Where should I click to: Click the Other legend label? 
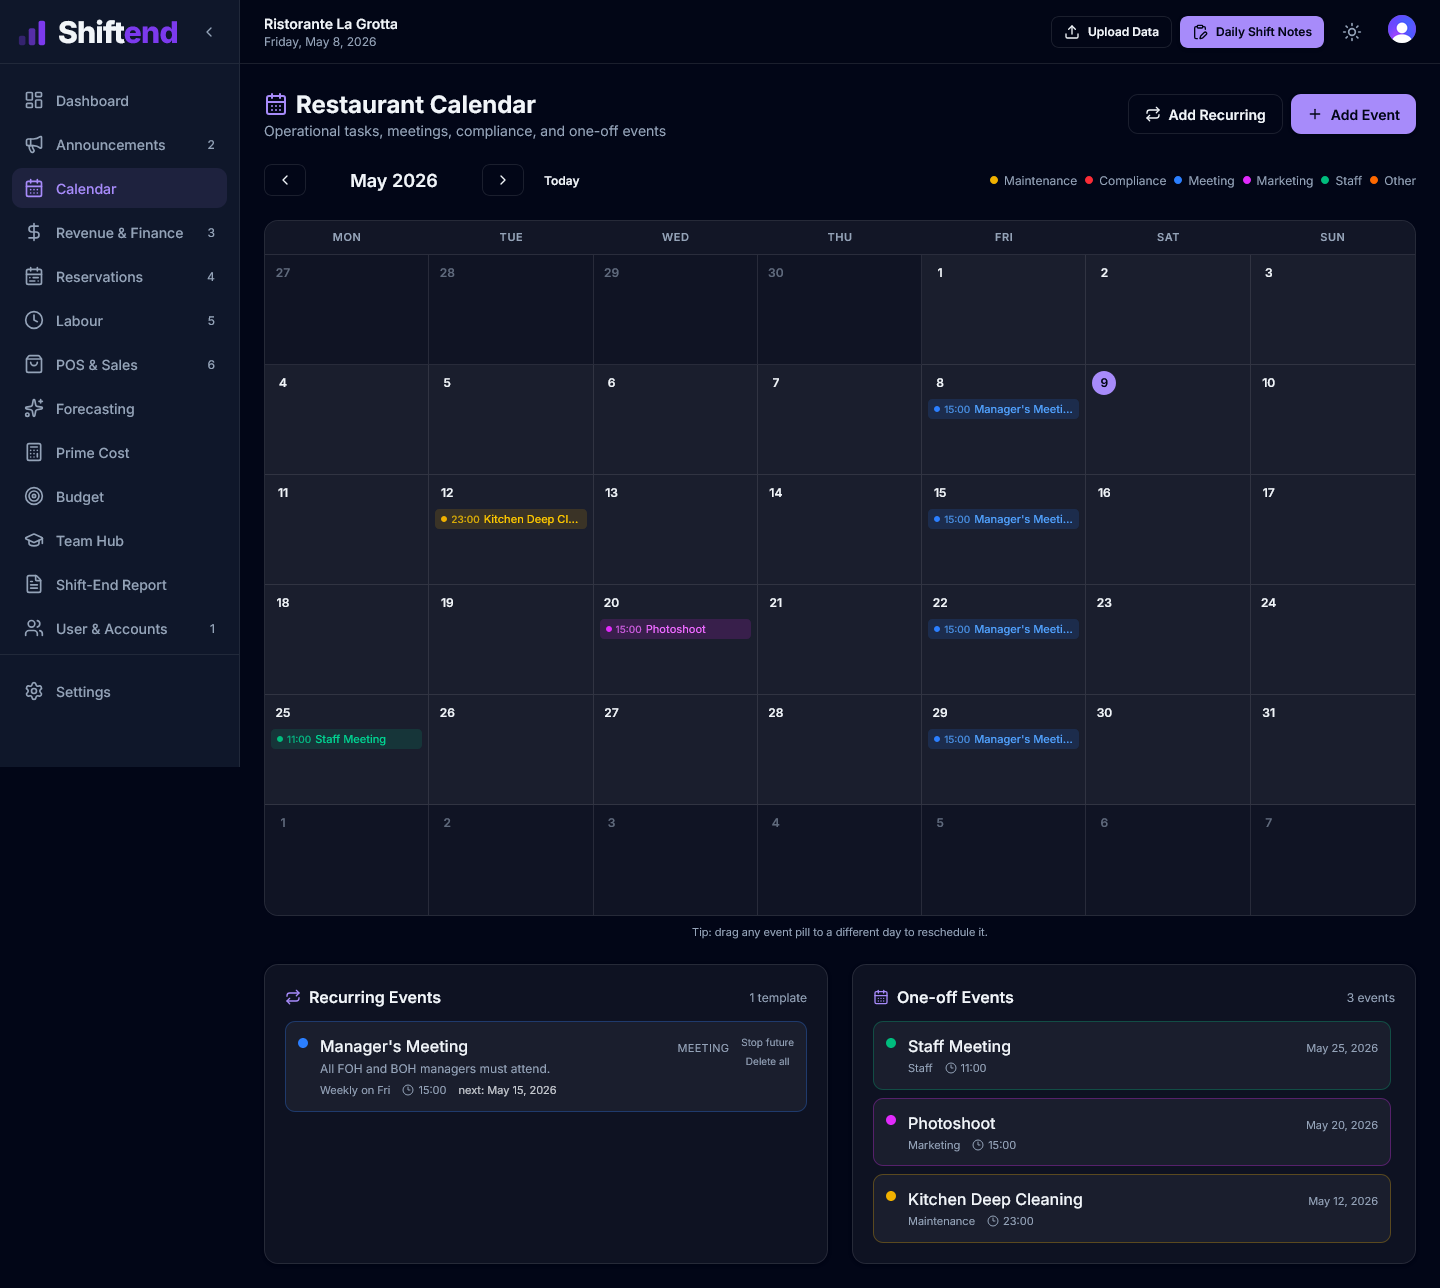click(x=1400, y=181)
